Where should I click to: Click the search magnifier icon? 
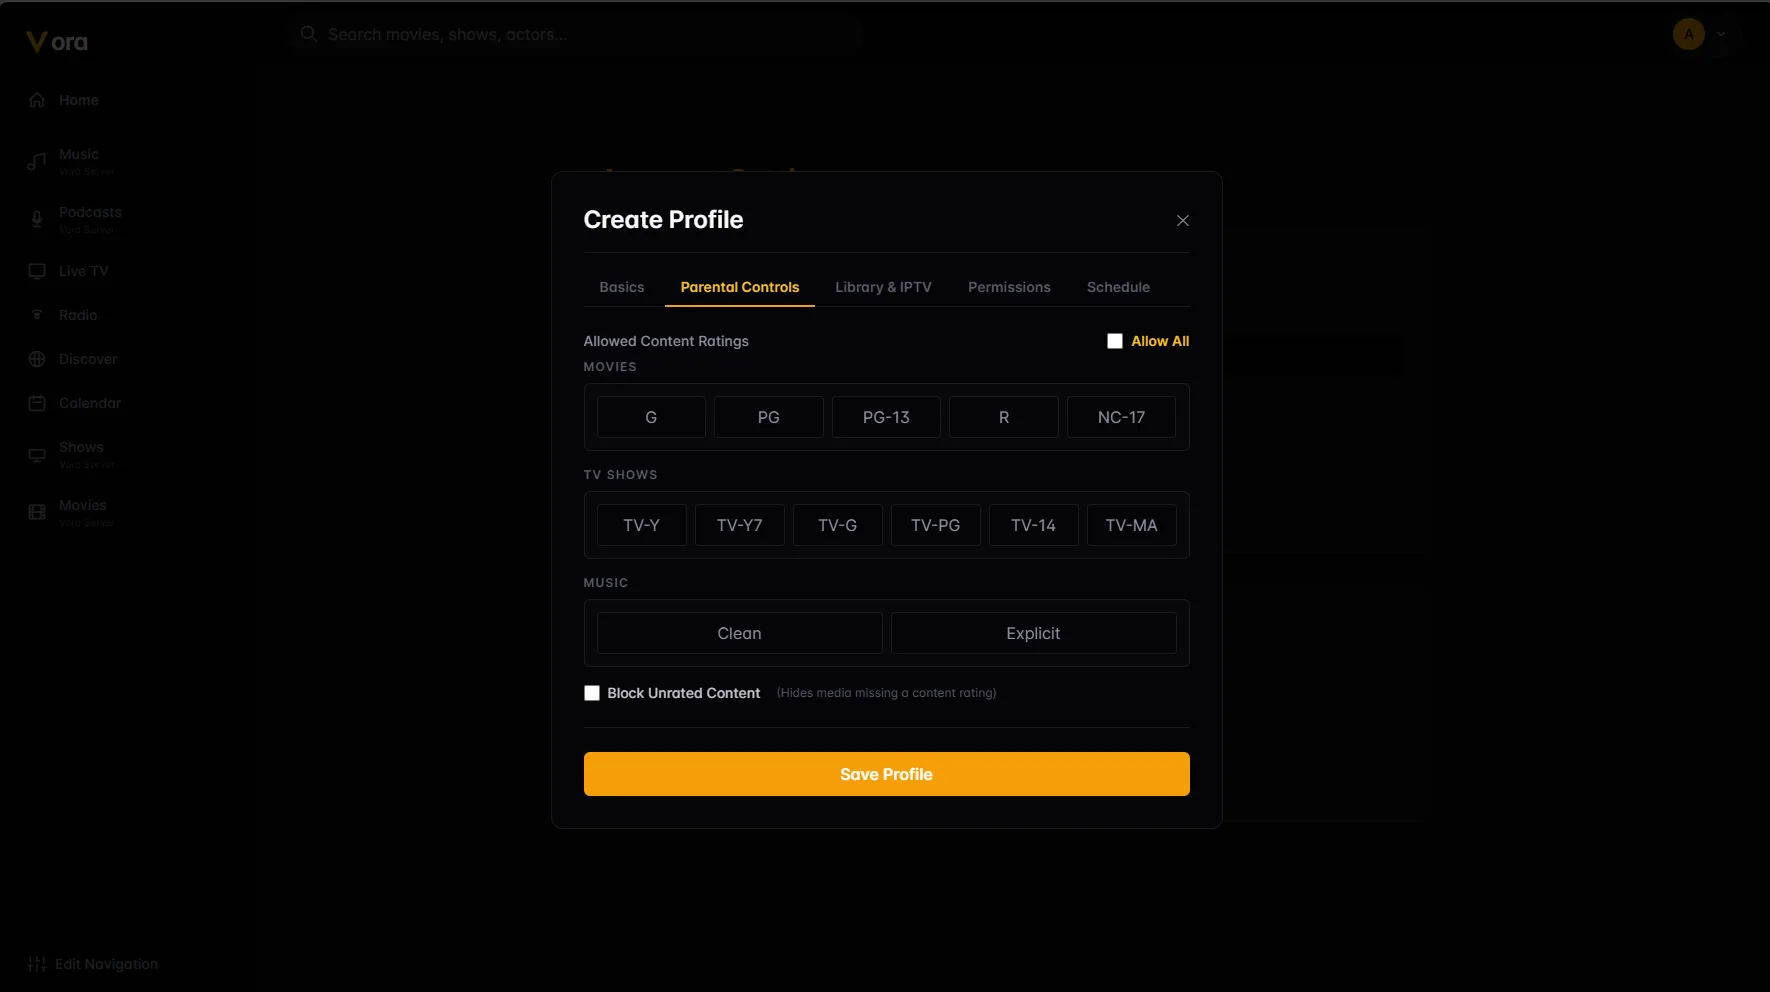tap(309, 34)
